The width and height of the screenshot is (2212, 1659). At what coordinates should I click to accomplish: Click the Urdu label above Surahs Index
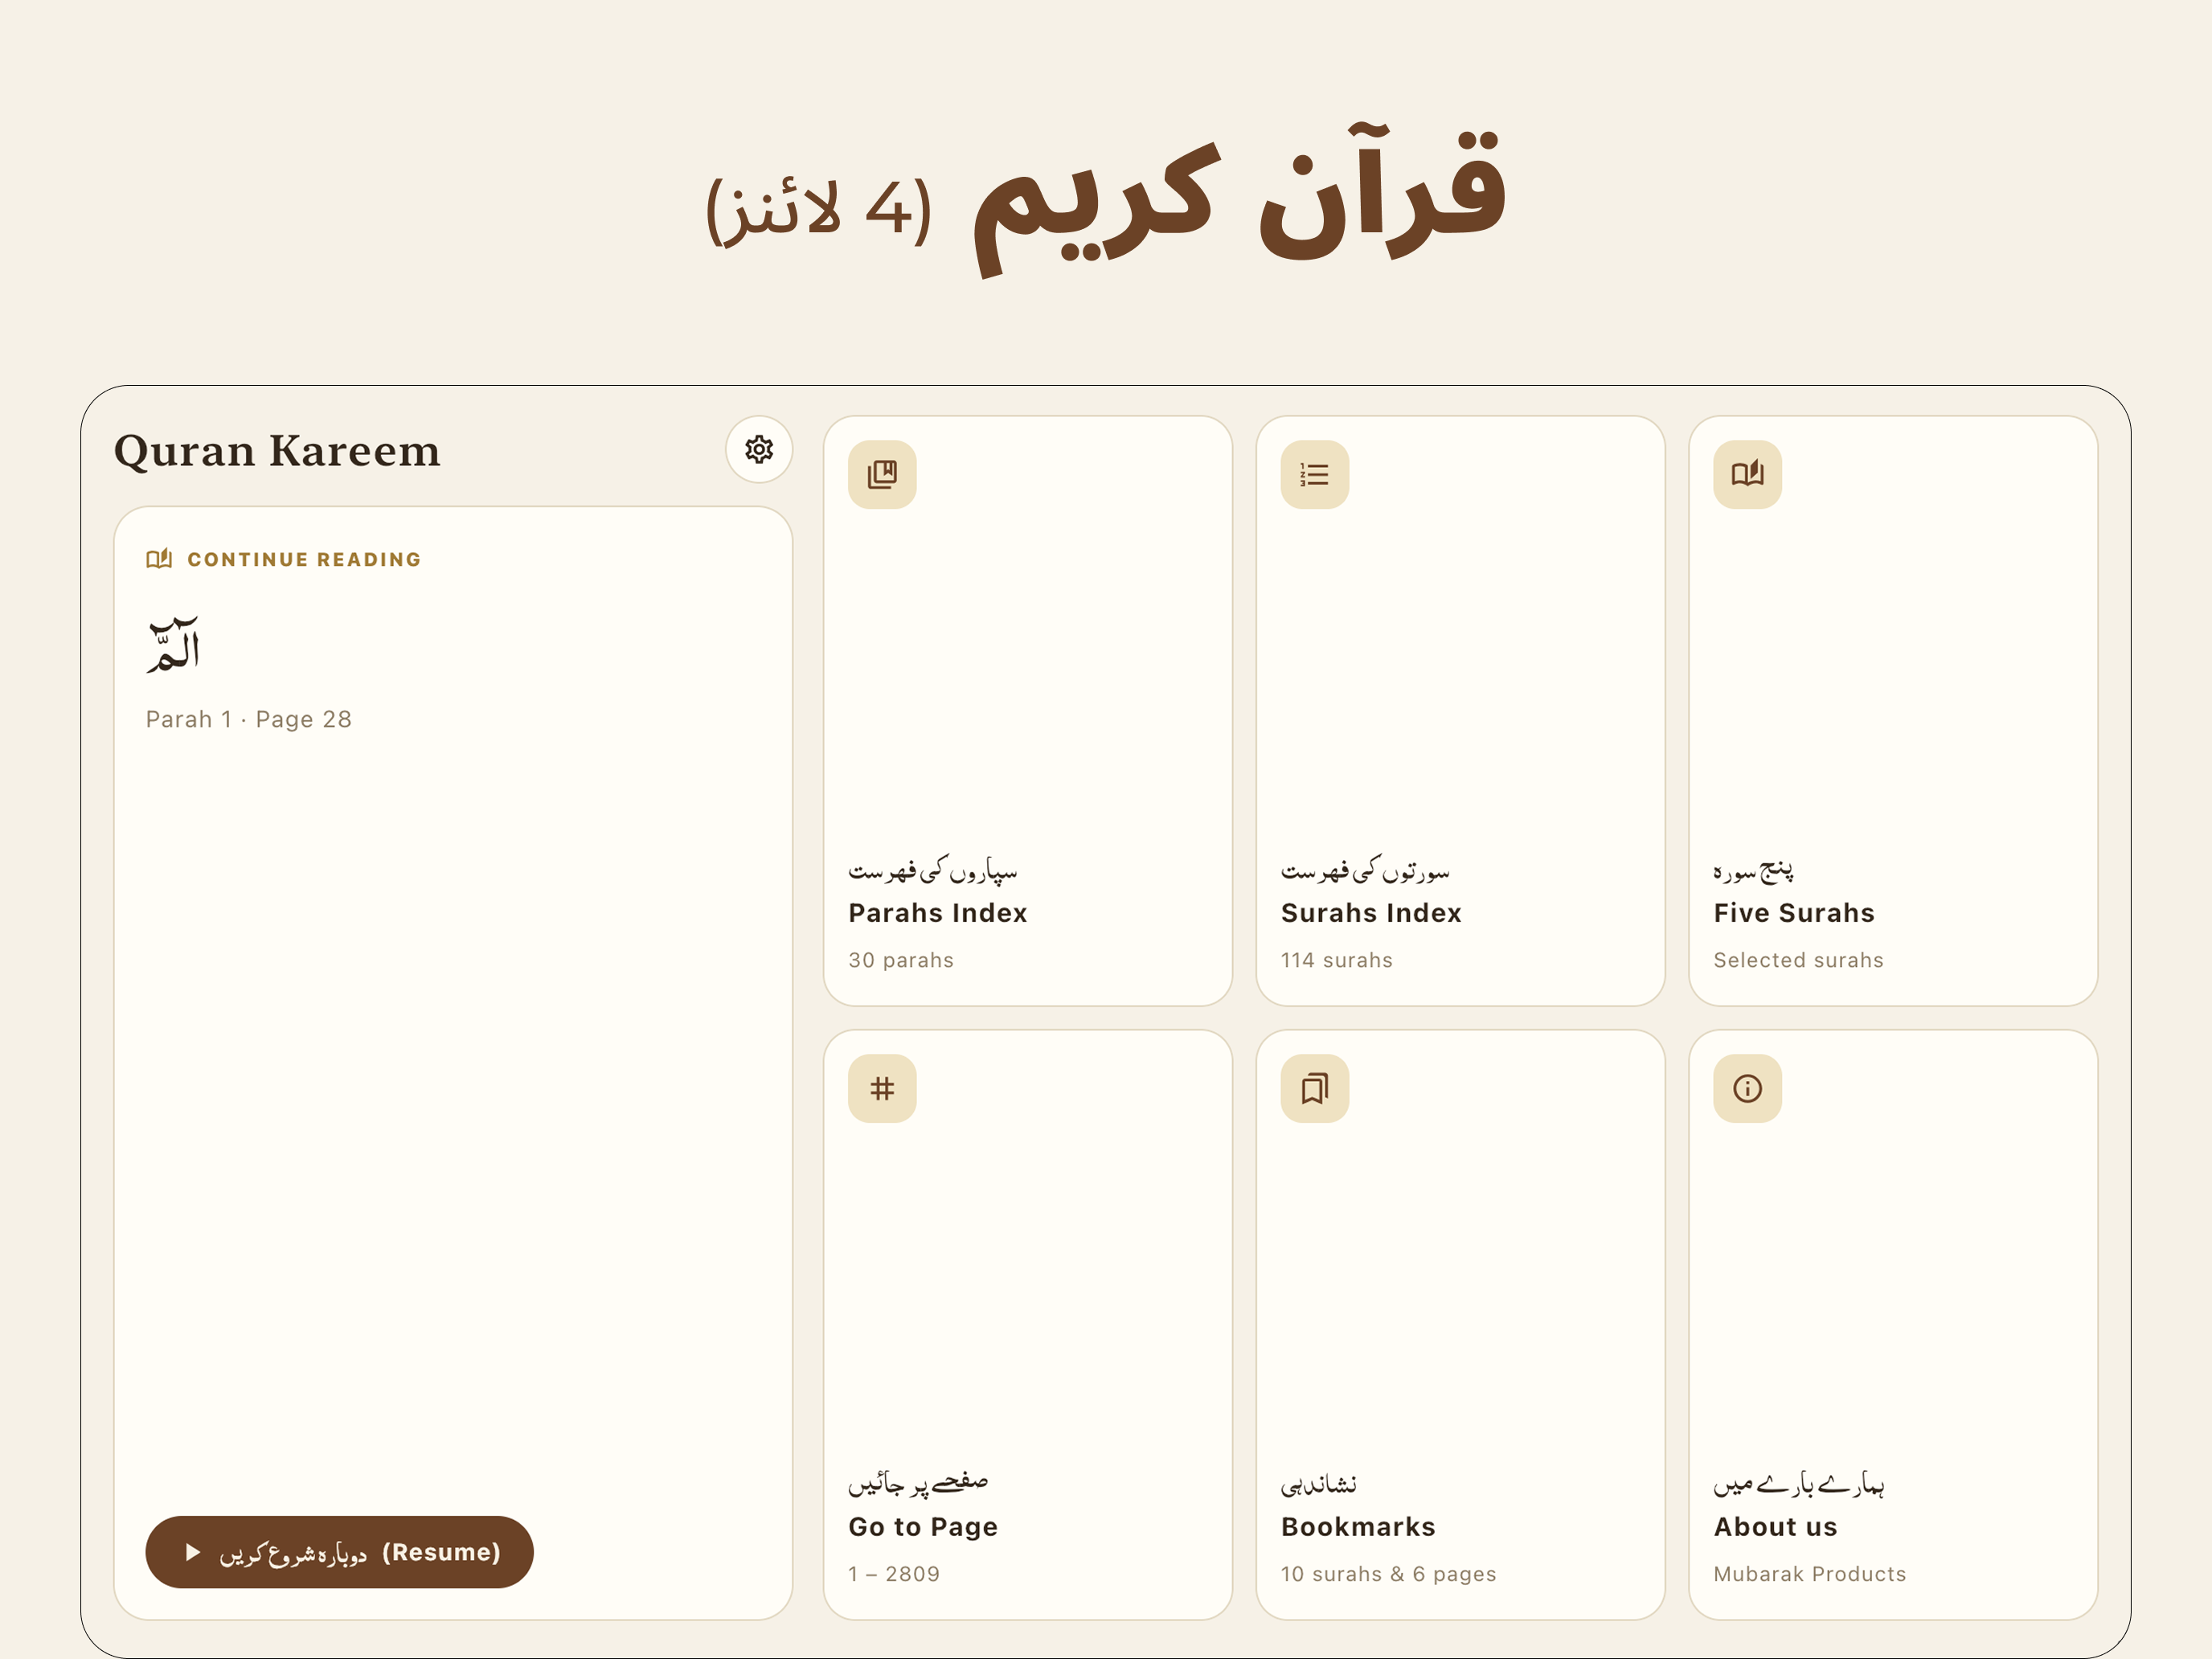[1365, 870]
